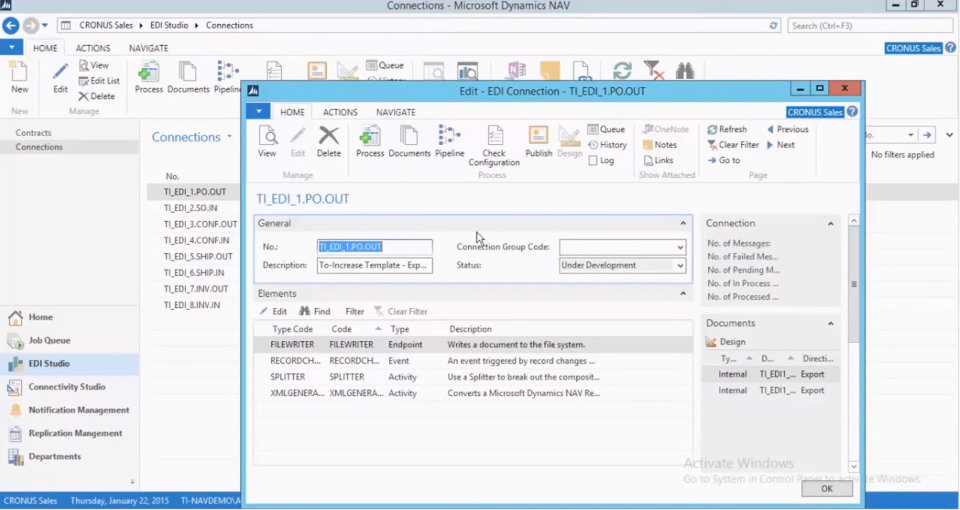This screenshot has width=960, height=510.
Task: Collapse the Elements section
Action: coord(683,294)
